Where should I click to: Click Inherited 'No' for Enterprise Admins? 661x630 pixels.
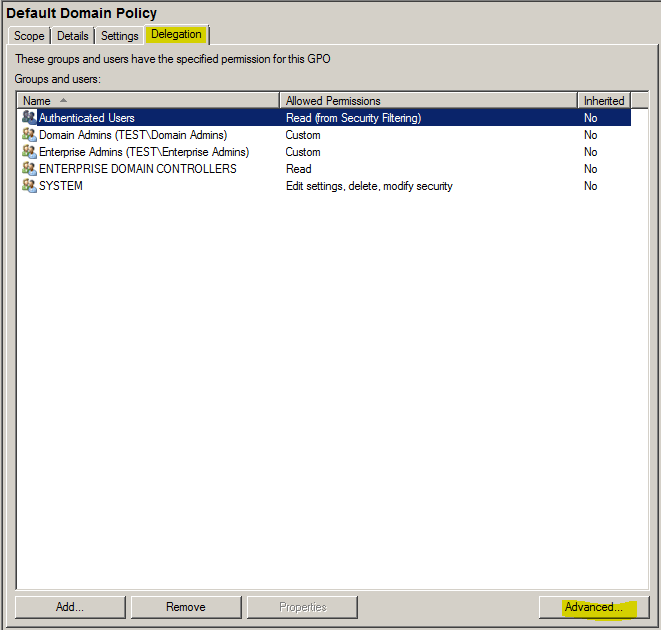590,152
